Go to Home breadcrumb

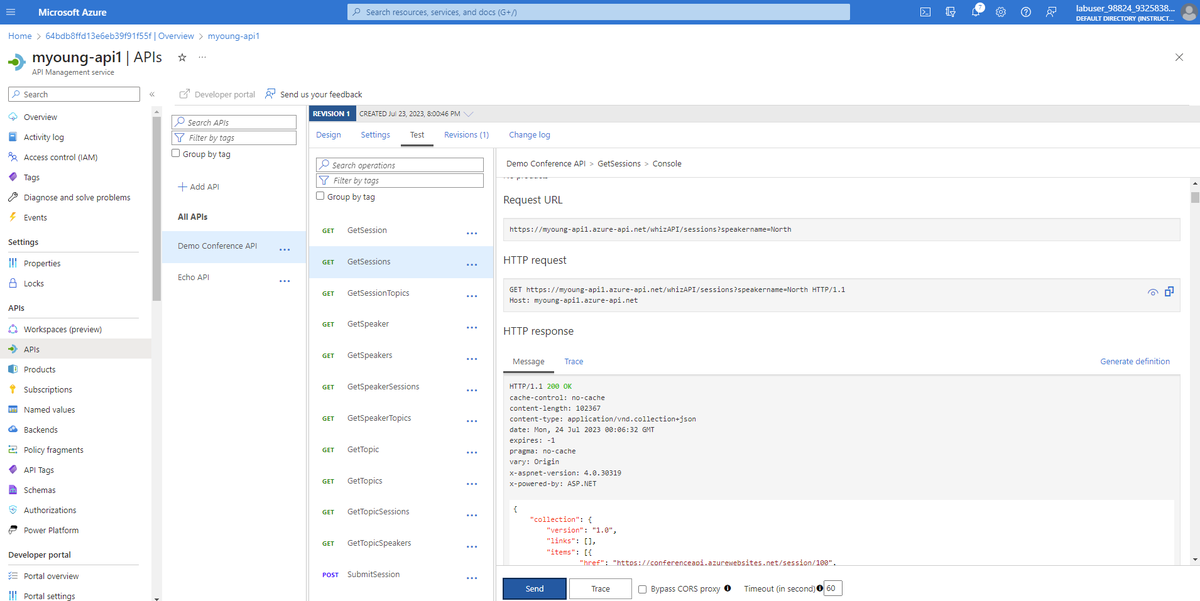(x=20, y=36)
